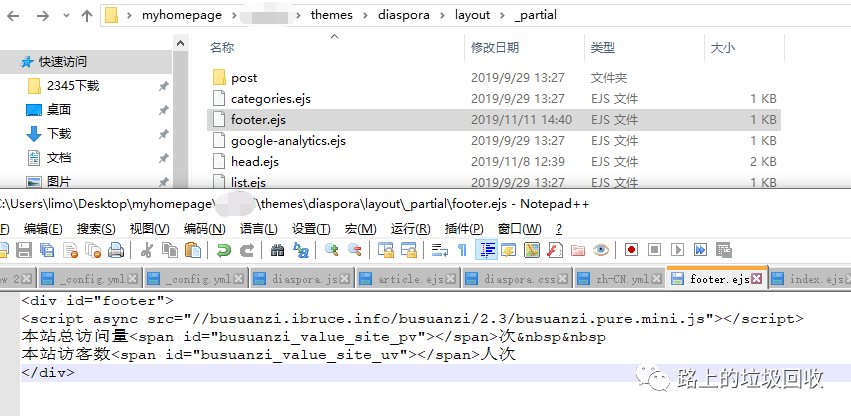
Task: Close the diaspora.css tab
Action: [x=563, y=279]
